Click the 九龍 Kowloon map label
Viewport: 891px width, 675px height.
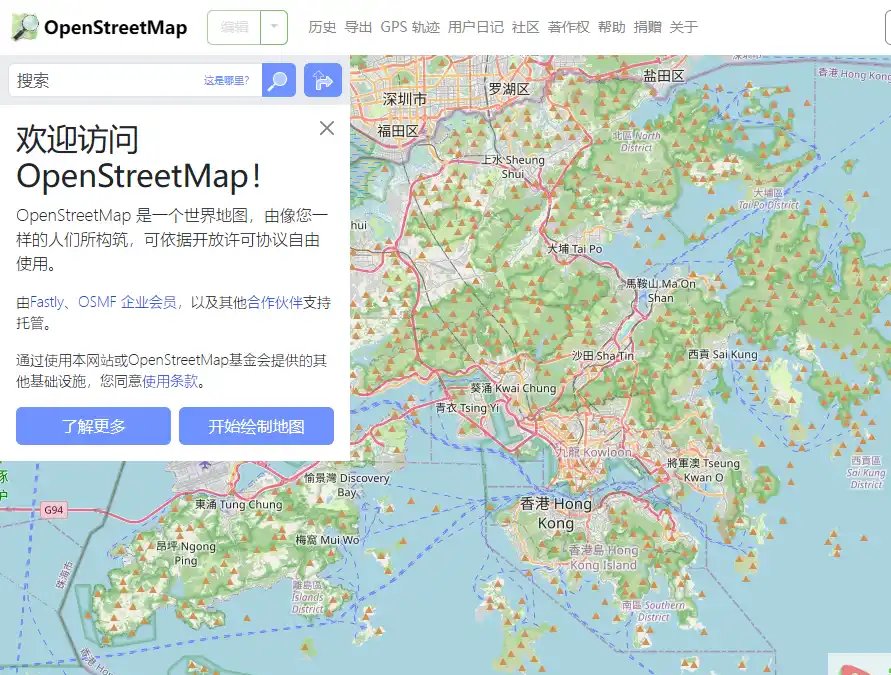(594, 452)
